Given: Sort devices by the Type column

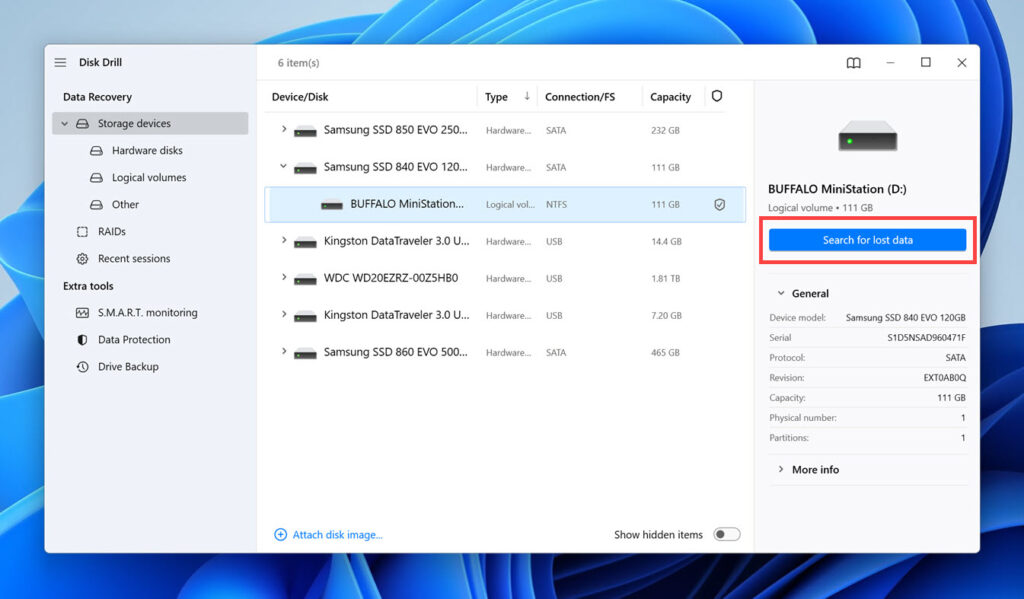Looking at the screenshot, I should 490,96.
